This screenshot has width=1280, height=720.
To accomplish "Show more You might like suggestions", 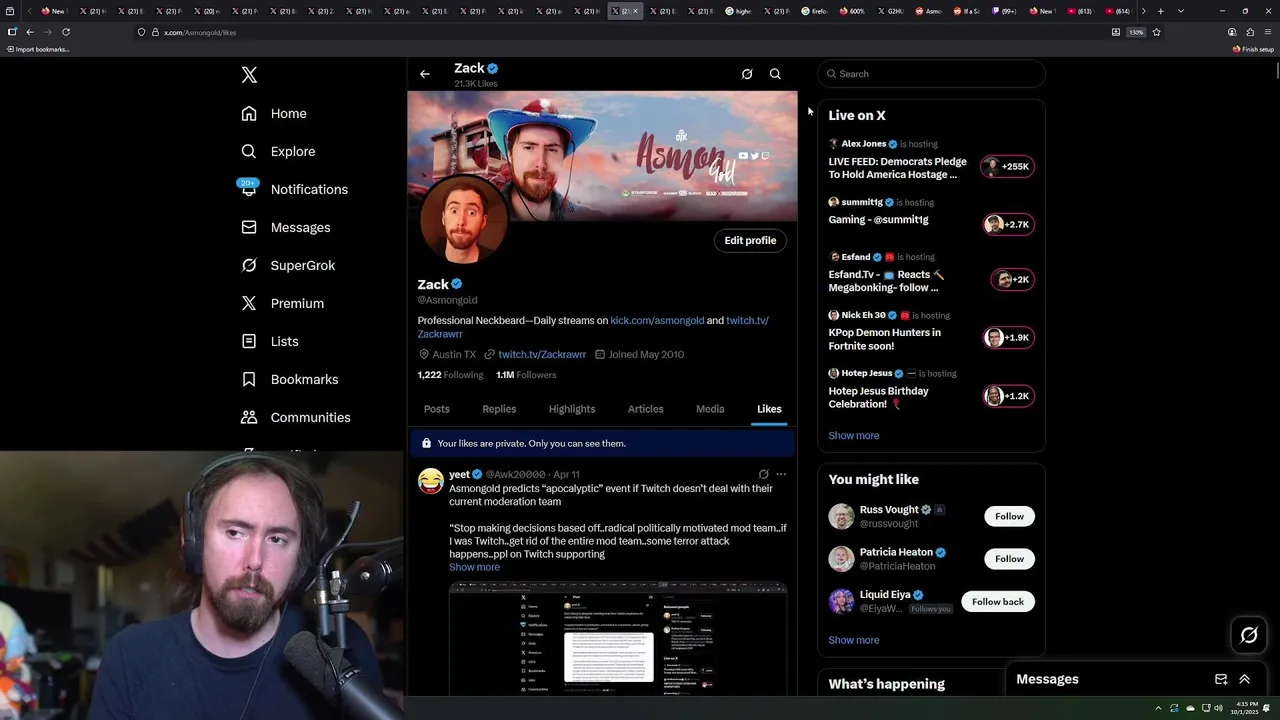I will (x=854, y=640).
